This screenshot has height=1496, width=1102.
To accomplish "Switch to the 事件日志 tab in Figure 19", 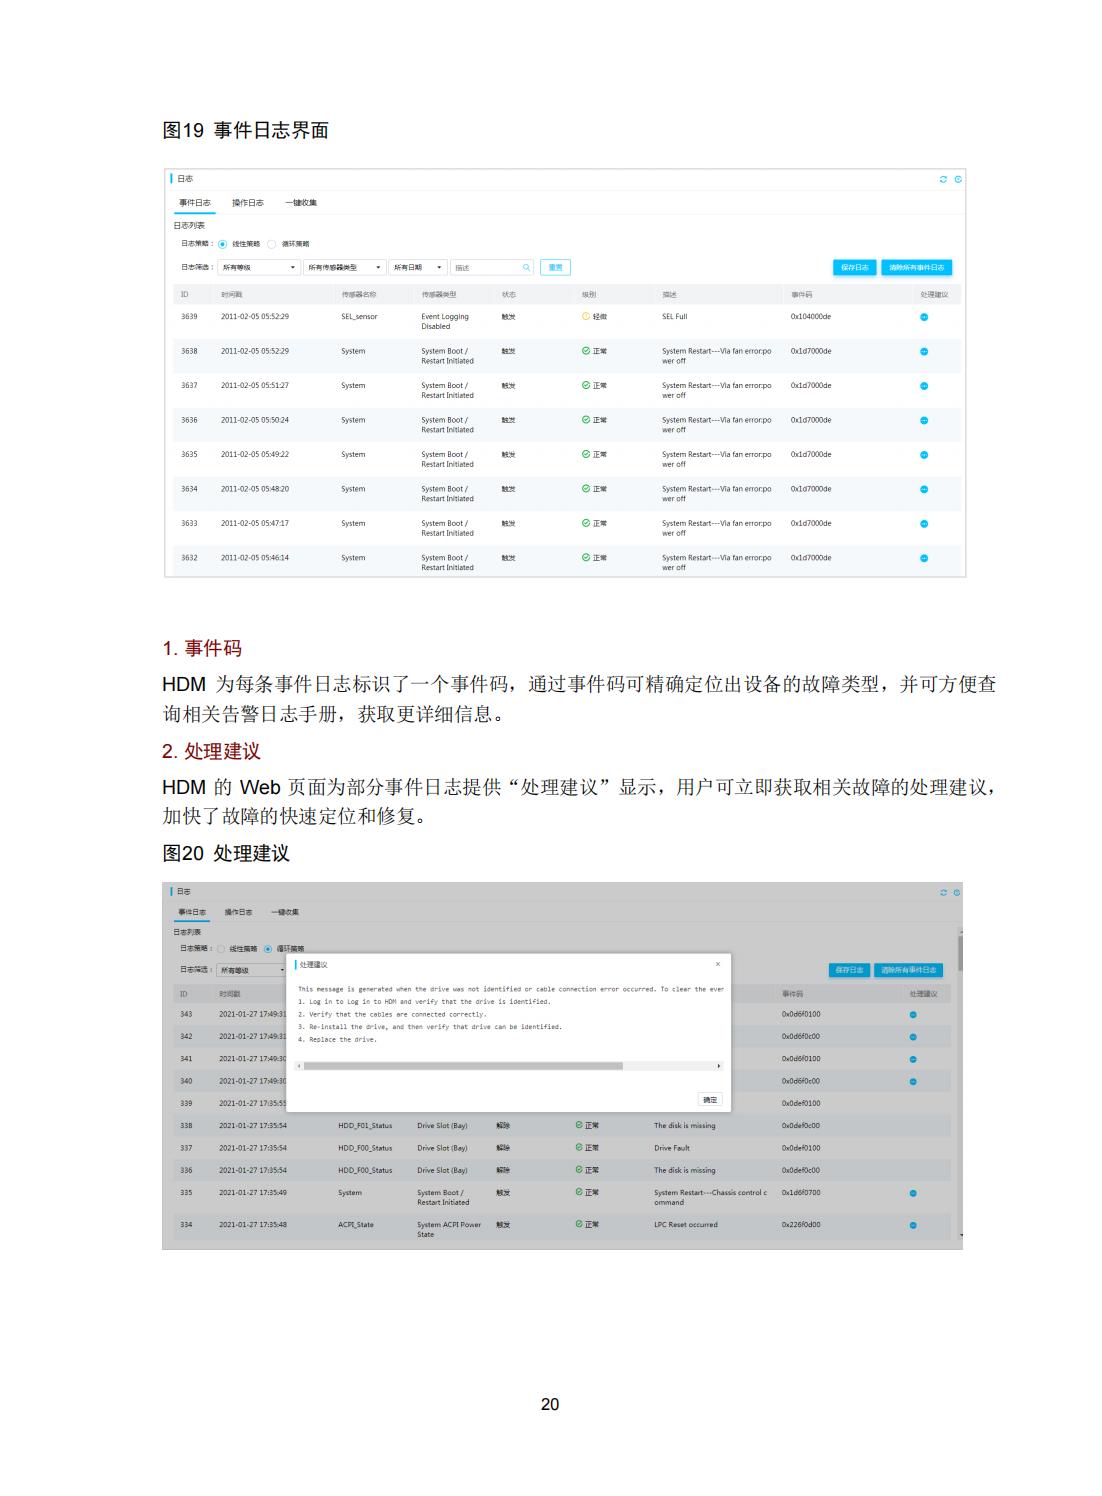I will pyautogui.click(x=195, y=203).
